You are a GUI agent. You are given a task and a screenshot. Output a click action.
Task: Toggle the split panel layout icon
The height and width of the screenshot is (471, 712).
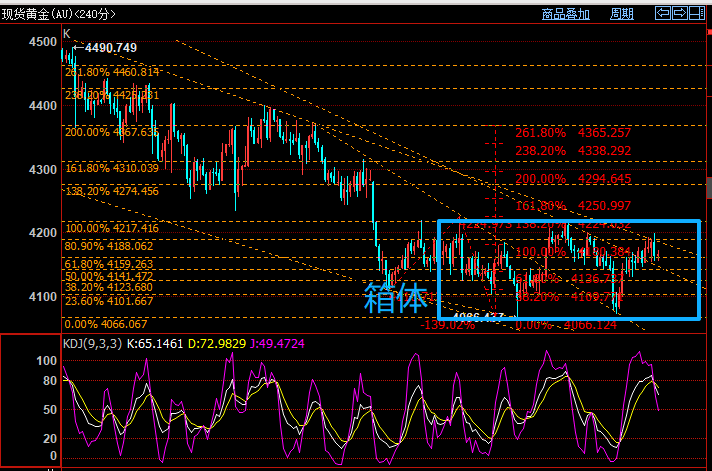[x=697, y=13]
